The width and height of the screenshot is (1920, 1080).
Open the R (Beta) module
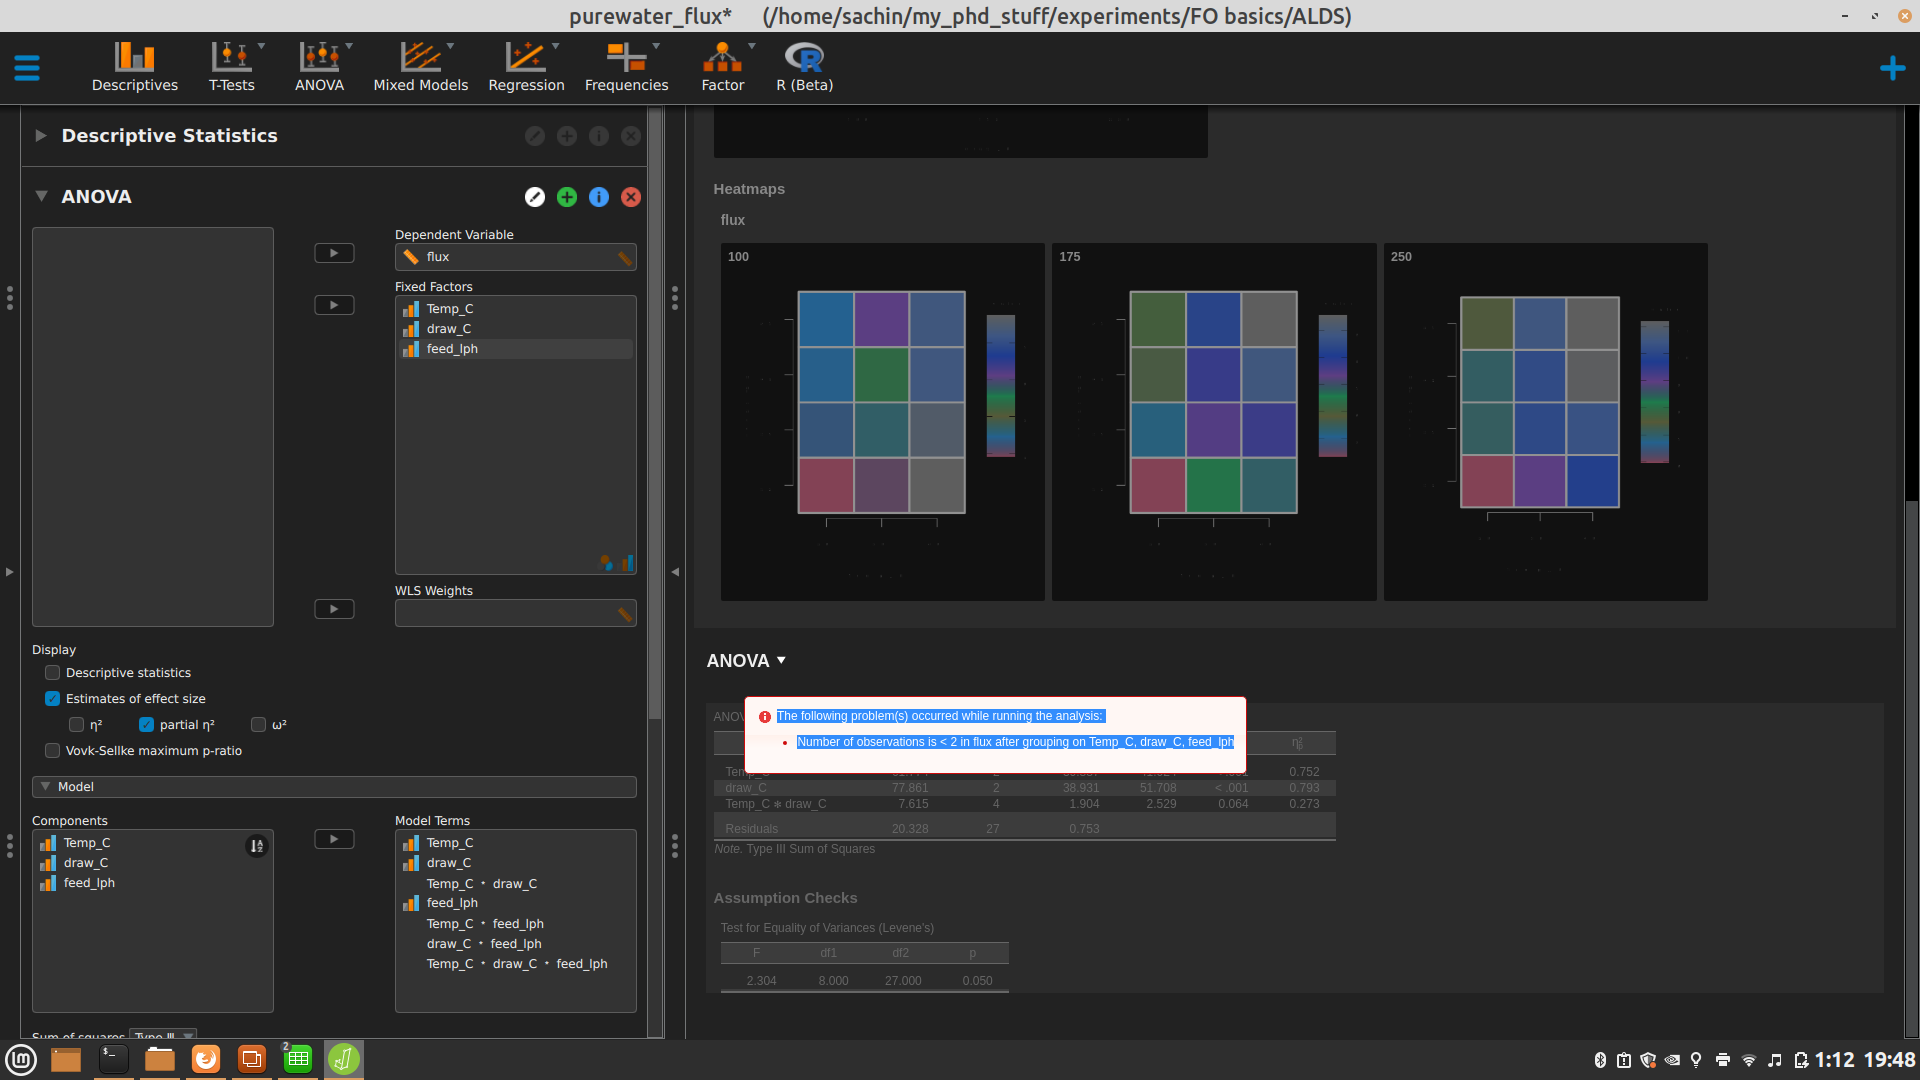point(804,67)
